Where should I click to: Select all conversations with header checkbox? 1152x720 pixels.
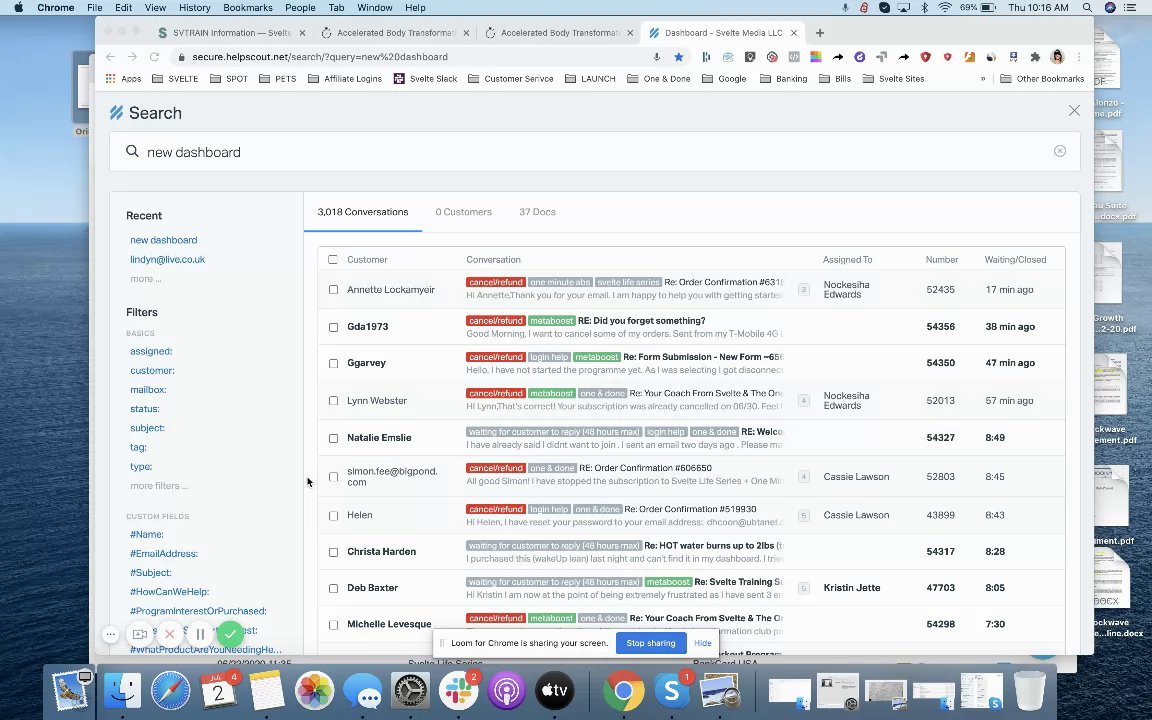[333, 259]
